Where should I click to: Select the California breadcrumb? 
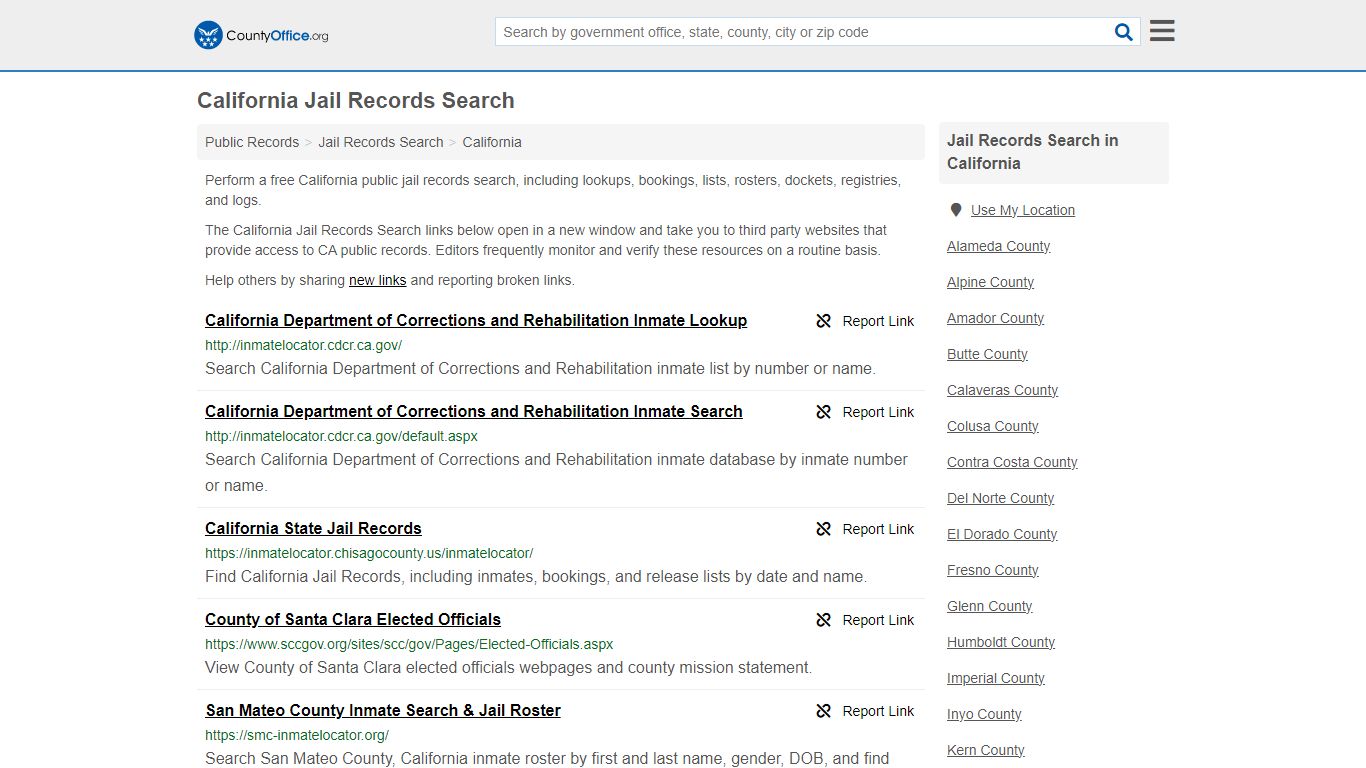pos(492,142)
